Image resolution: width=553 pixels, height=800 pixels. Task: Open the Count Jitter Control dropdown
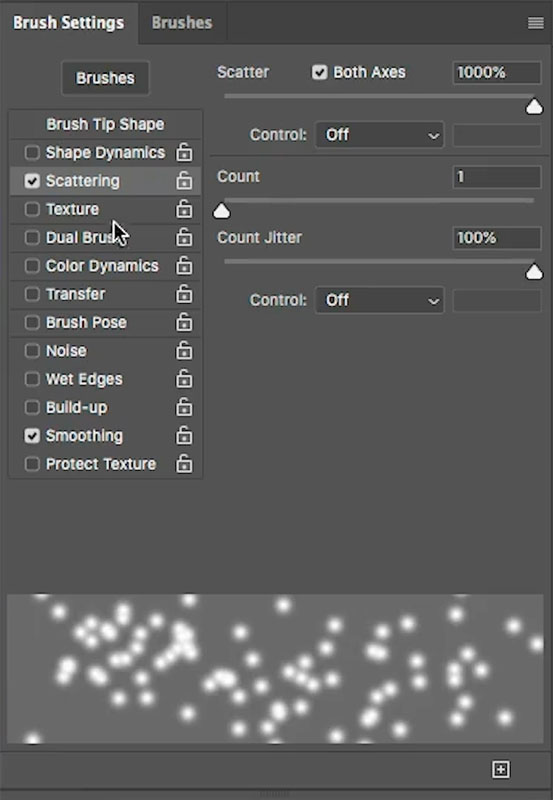click(380, 300)
